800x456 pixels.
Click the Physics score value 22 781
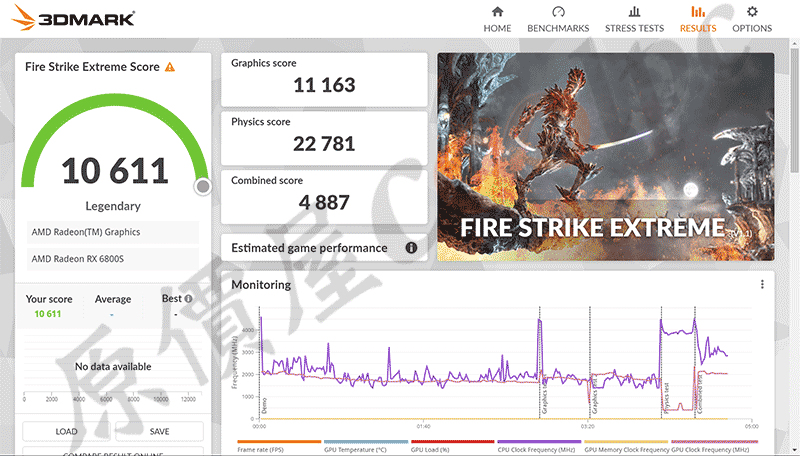[324, 144]
